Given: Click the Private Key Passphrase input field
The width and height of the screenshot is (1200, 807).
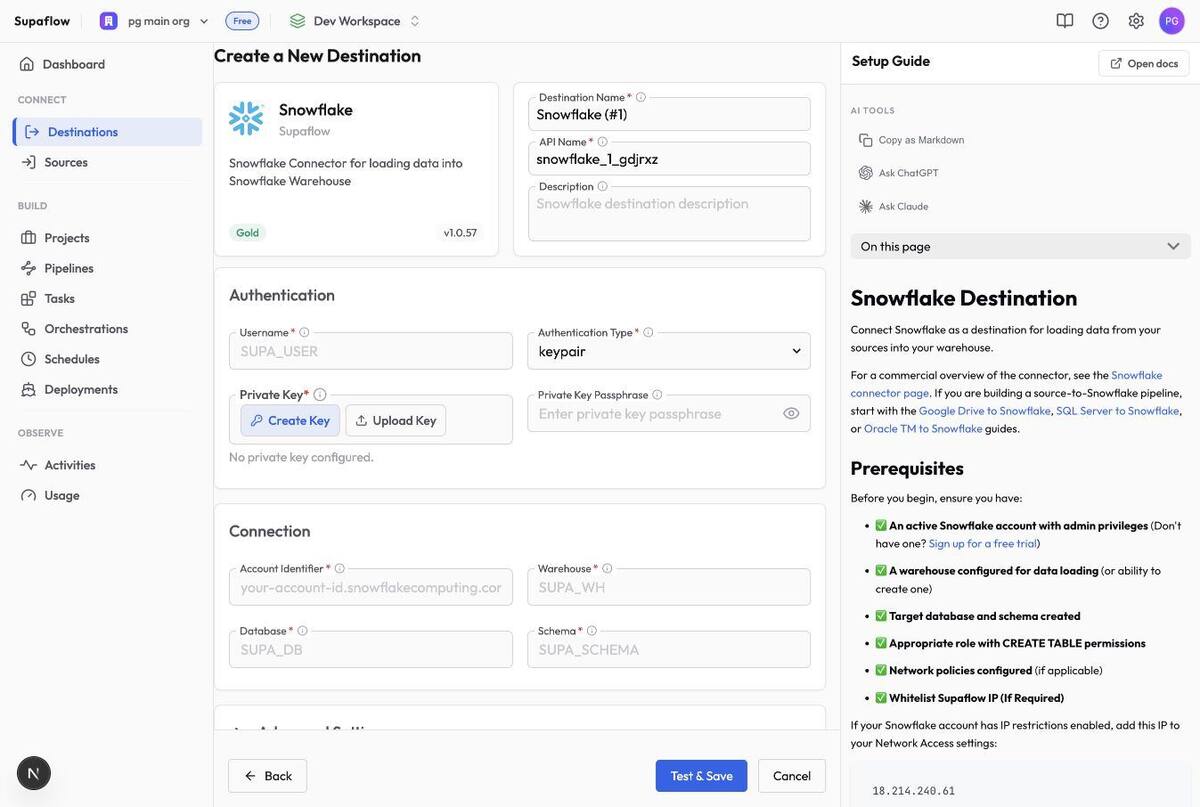Looking at the screenshot, I should pos(669,413).
